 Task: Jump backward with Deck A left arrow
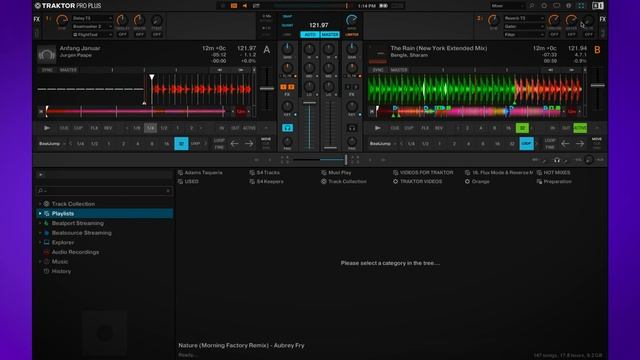tap(234, 144)
